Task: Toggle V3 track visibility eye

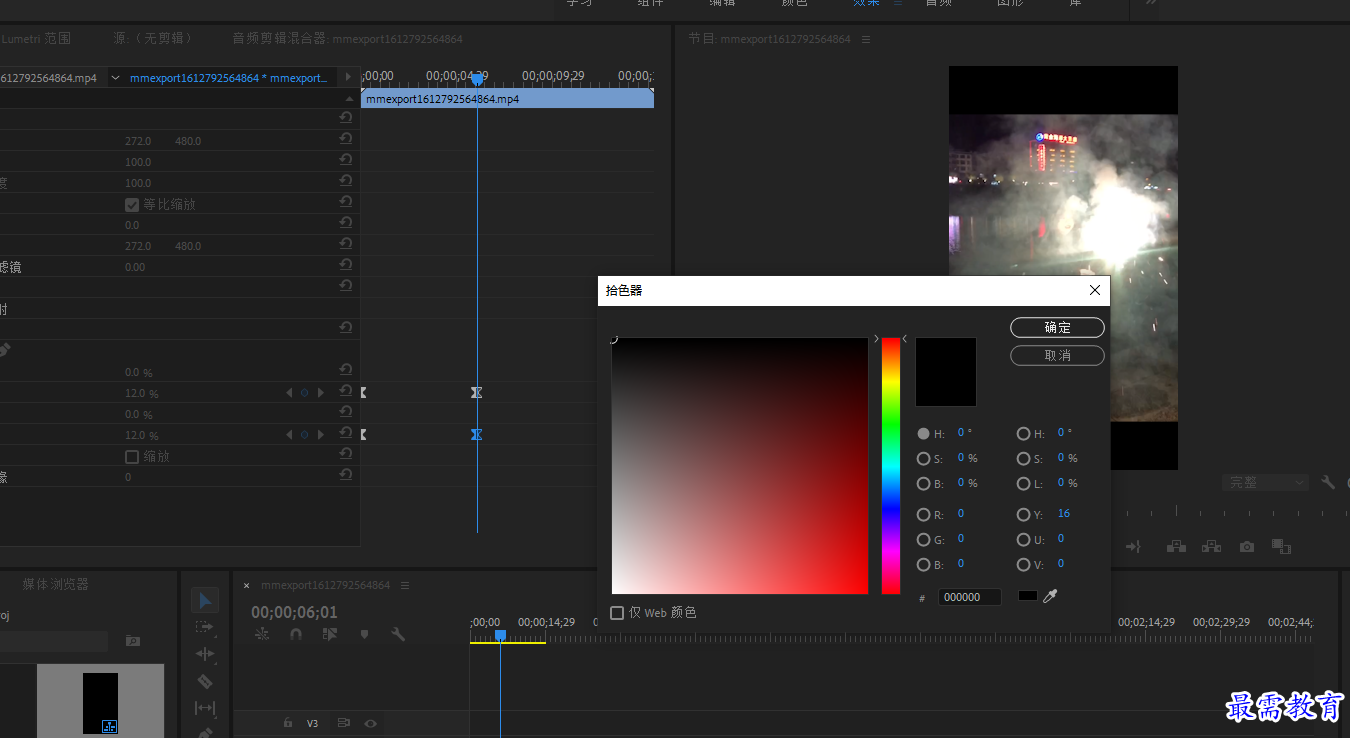Action: tap(371, 722)
